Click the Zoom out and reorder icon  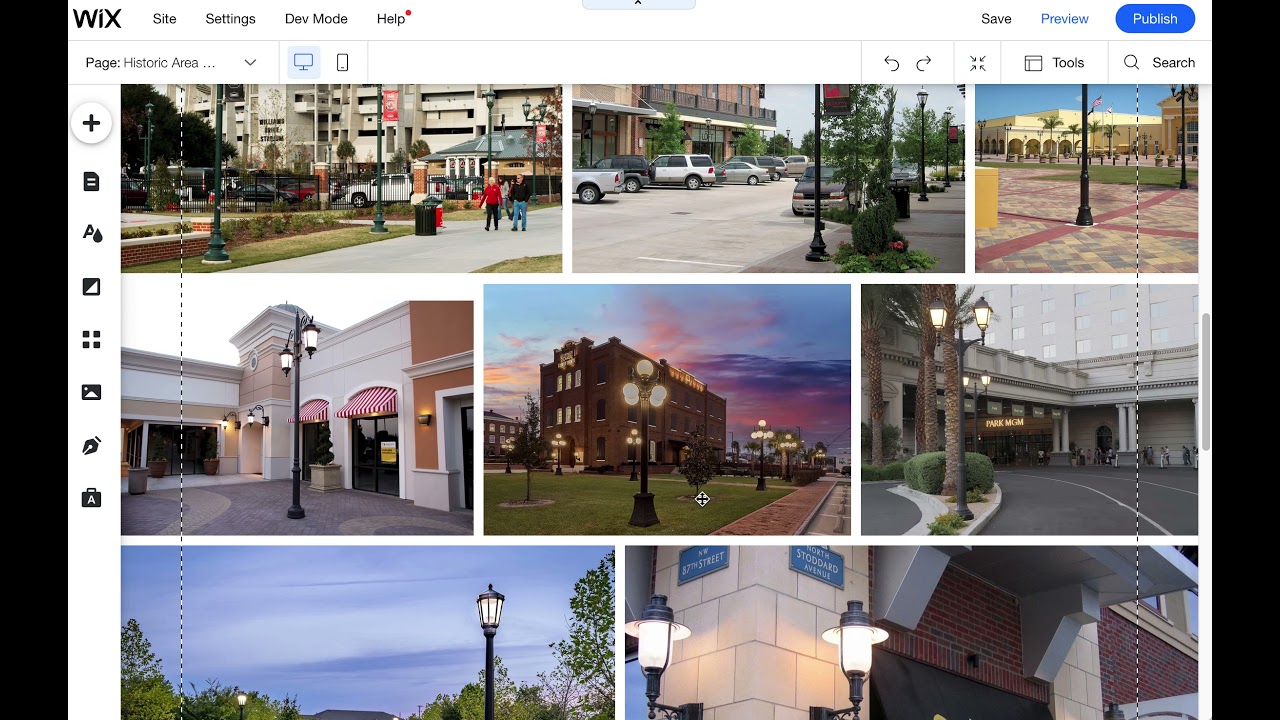tap(978, 63)
